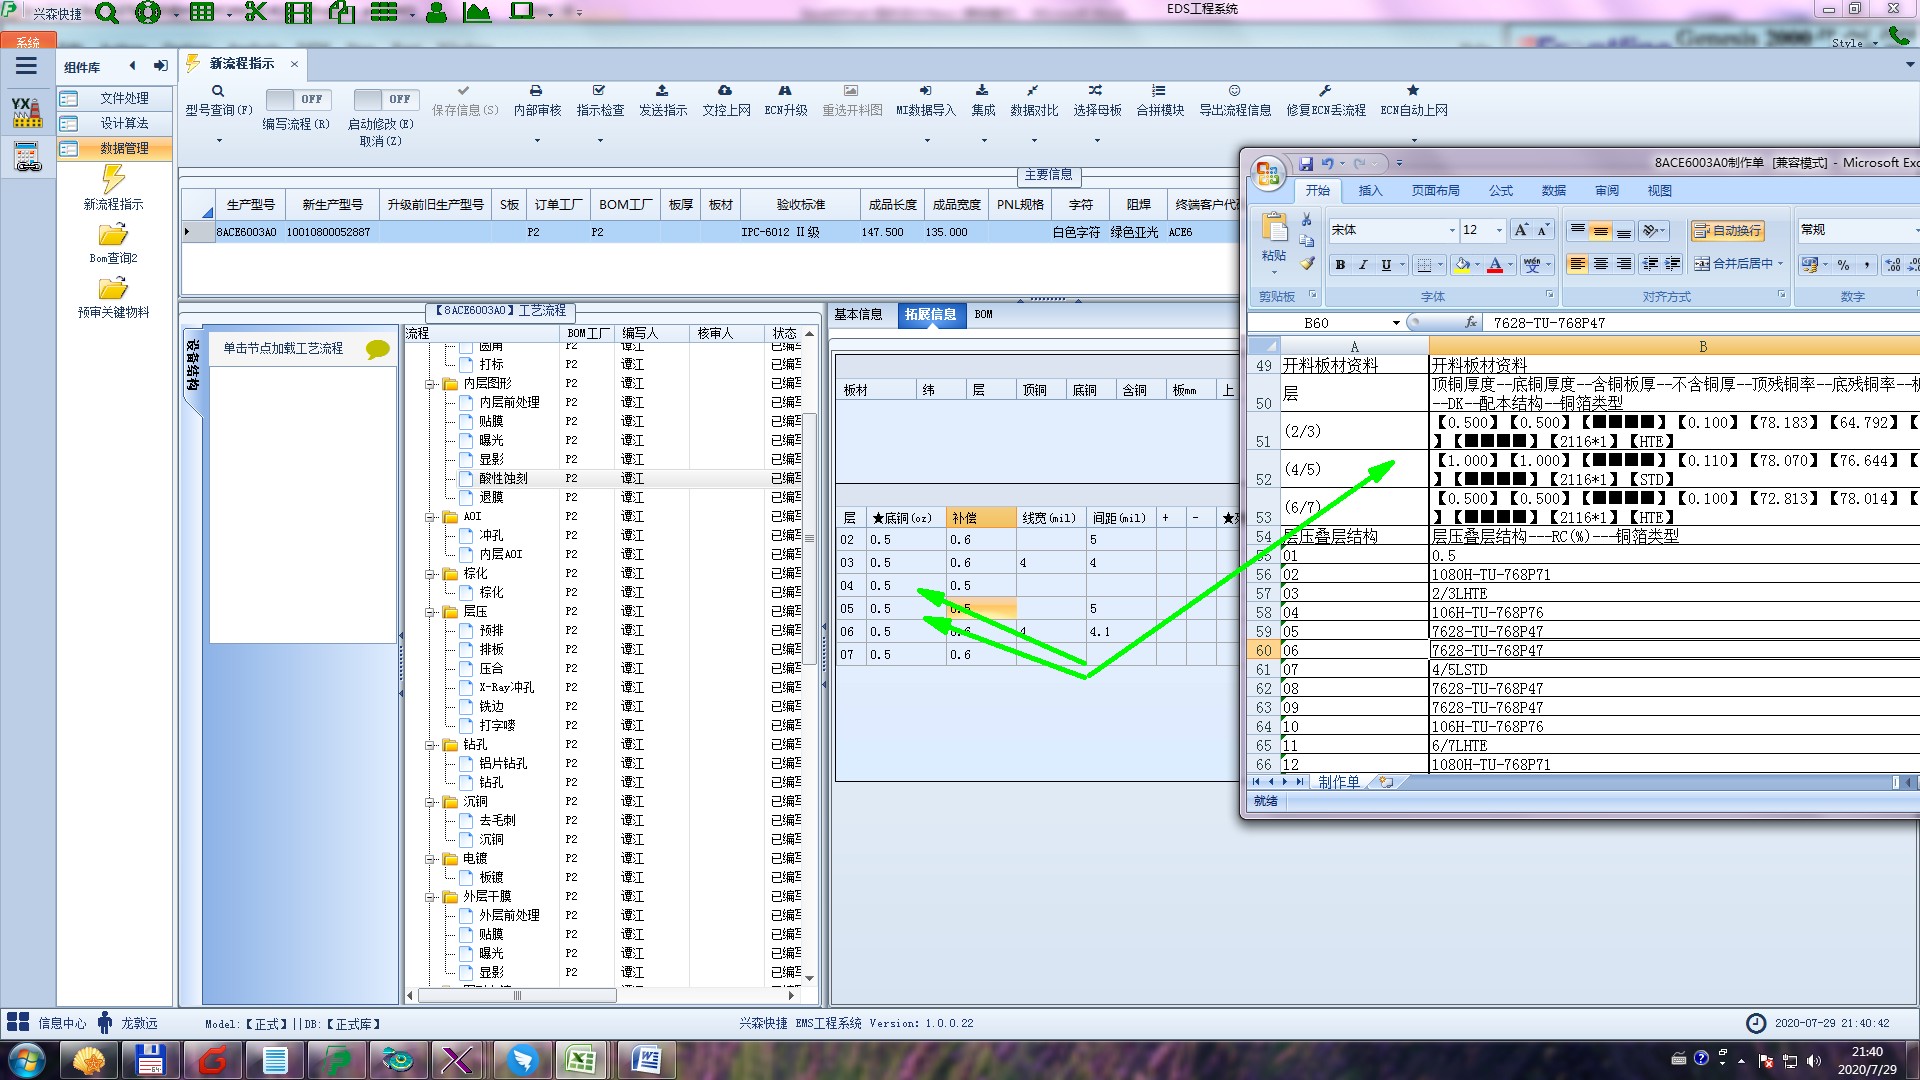Click the 设计算法 sidebar item

(x=123, y=123)
